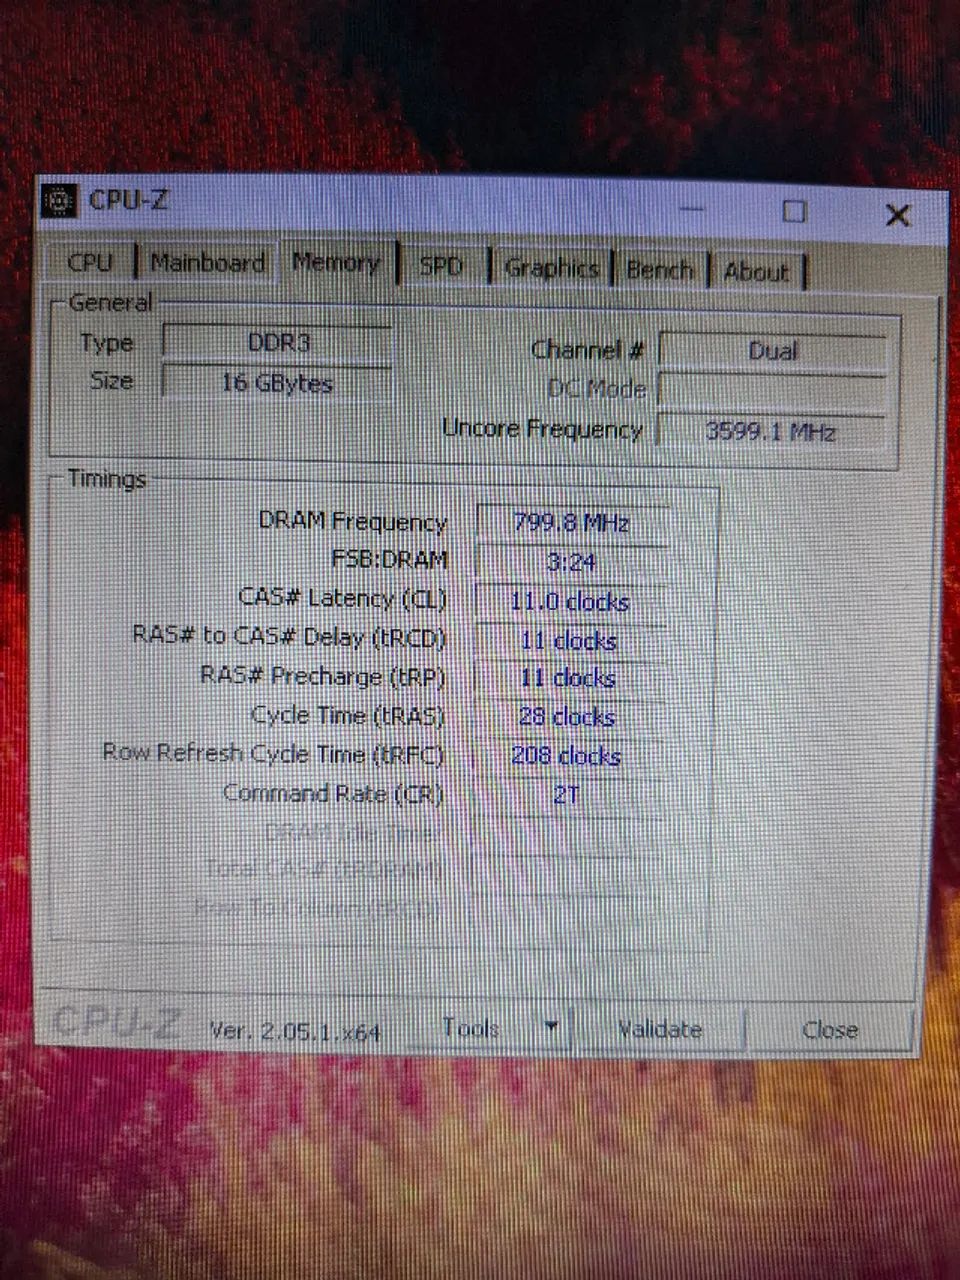
Task: Open the Mainboard tab
Action: click(x=207, y=263)
